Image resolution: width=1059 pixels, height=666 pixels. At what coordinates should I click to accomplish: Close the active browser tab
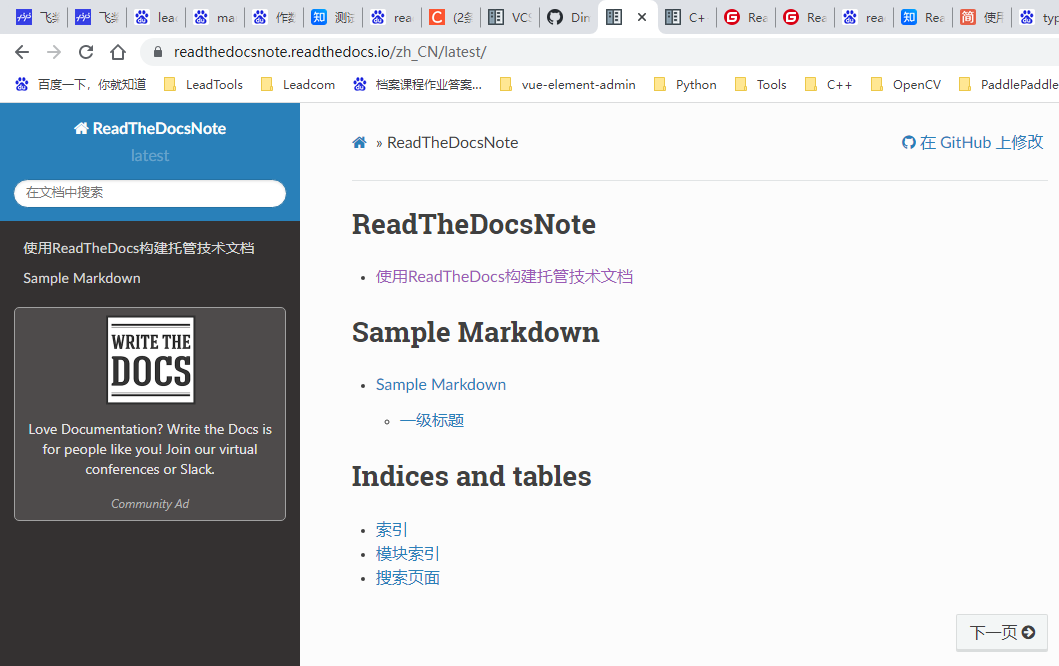click(642, 17)
